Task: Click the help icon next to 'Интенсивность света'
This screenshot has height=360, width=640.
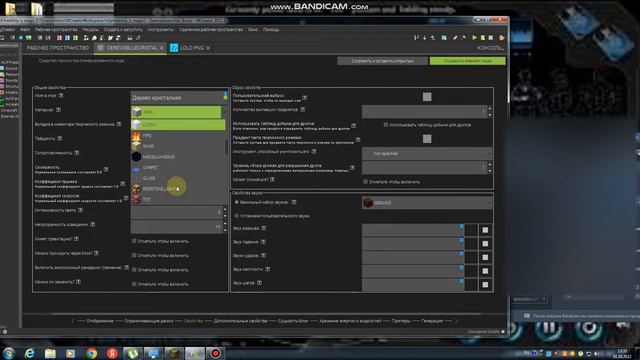Action: tap(80, 210)
